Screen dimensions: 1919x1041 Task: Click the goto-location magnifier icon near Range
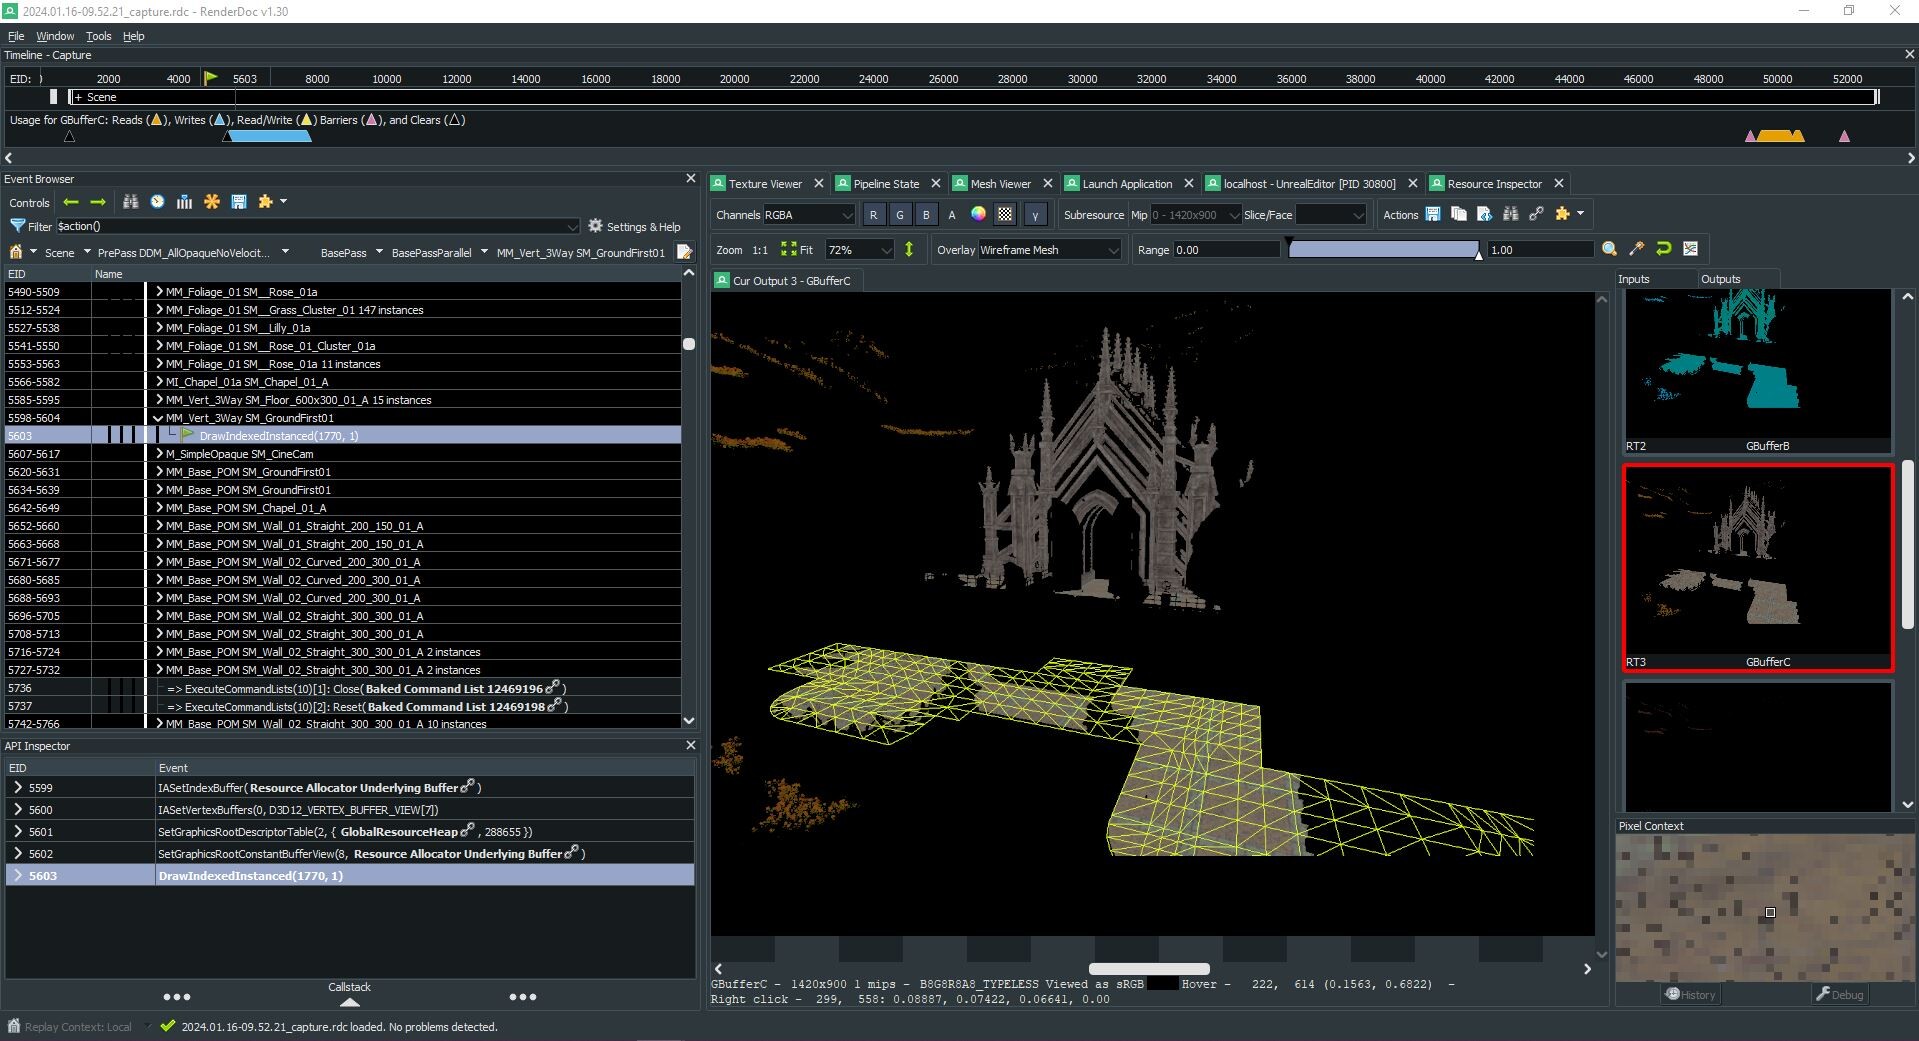click(x=1610, y=249)
